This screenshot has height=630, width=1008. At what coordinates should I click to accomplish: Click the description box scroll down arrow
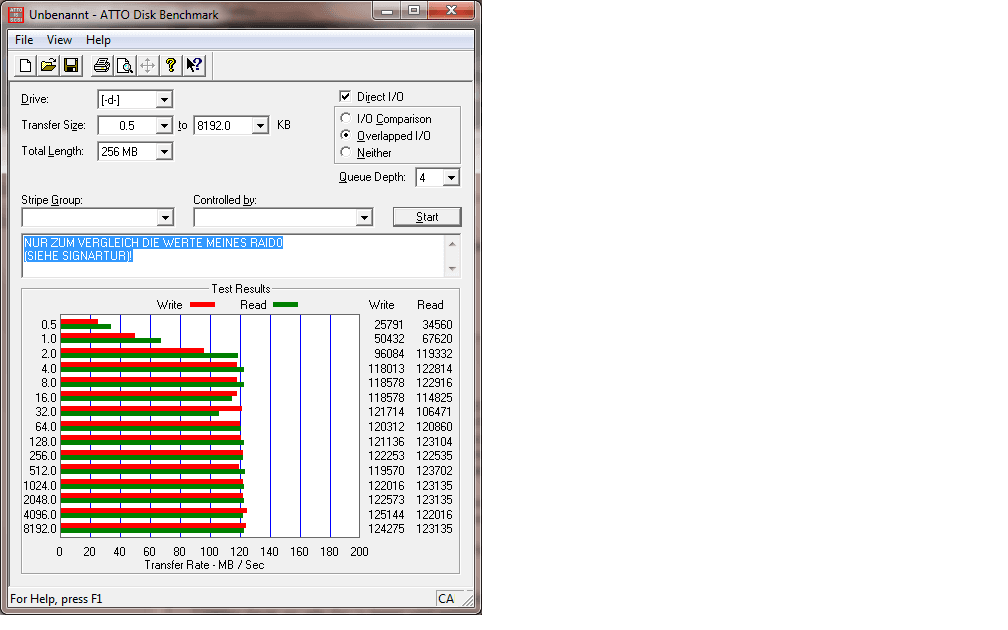(452, 269)
